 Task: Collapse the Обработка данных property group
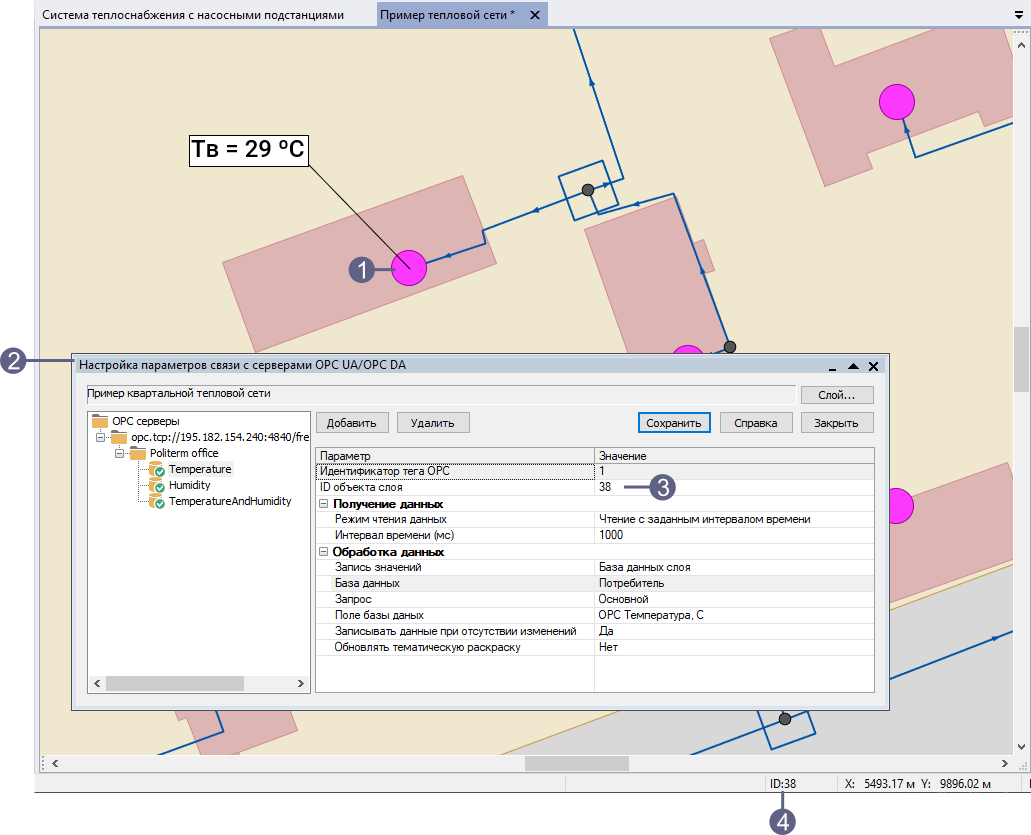coord(323,552)
